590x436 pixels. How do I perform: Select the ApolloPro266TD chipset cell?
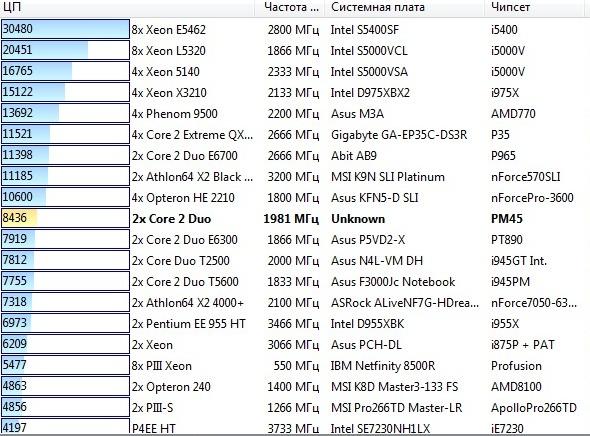[534, 408]
